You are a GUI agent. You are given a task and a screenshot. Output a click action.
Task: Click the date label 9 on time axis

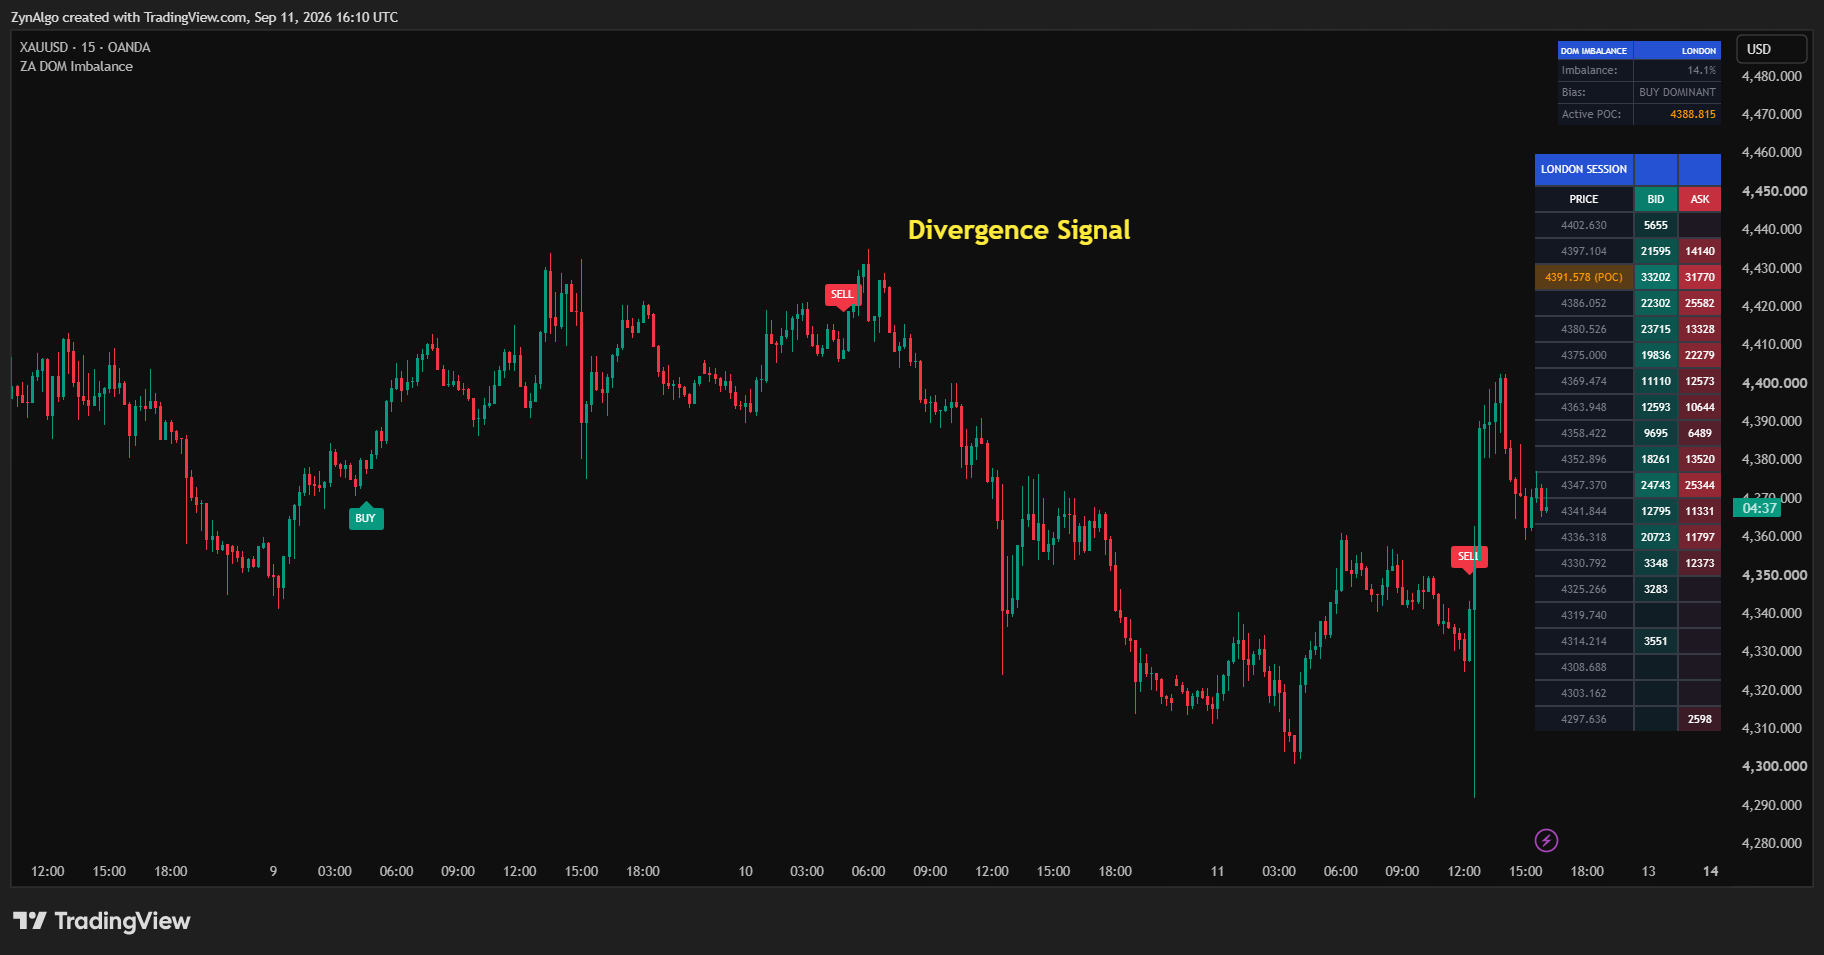(x=273, y=871)
